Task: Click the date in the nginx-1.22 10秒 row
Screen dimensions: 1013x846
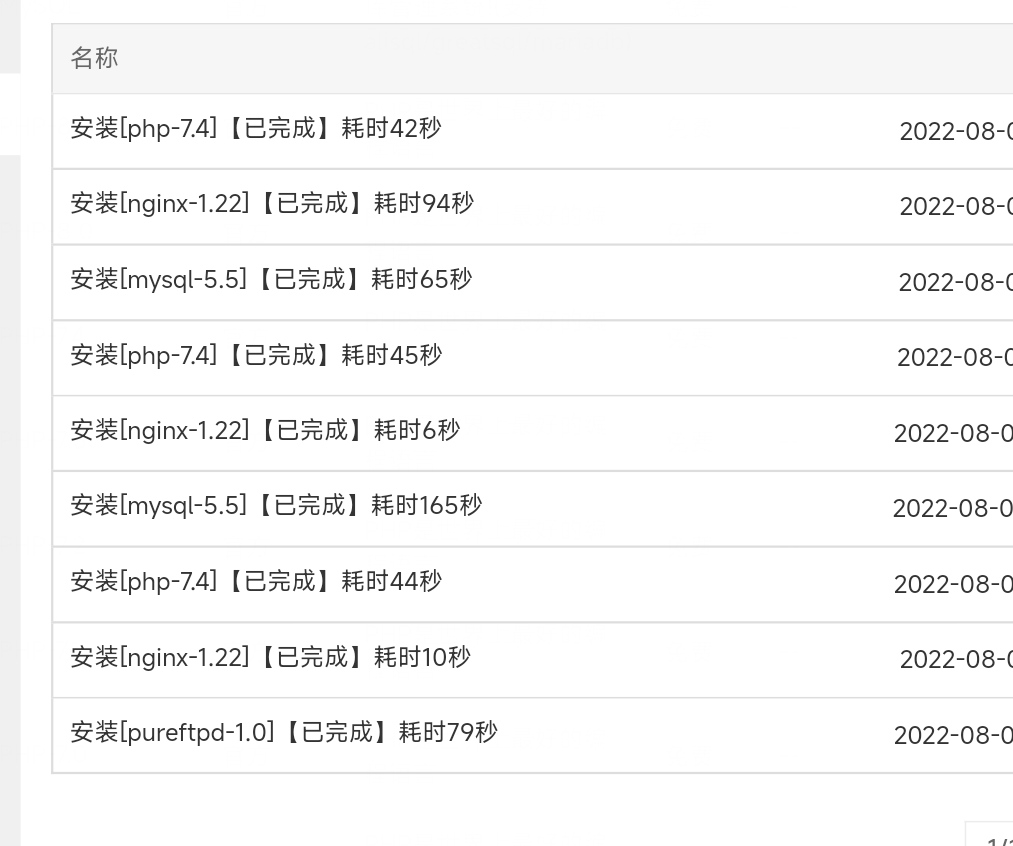Action: pyautogui.click(x=956, y=659)
